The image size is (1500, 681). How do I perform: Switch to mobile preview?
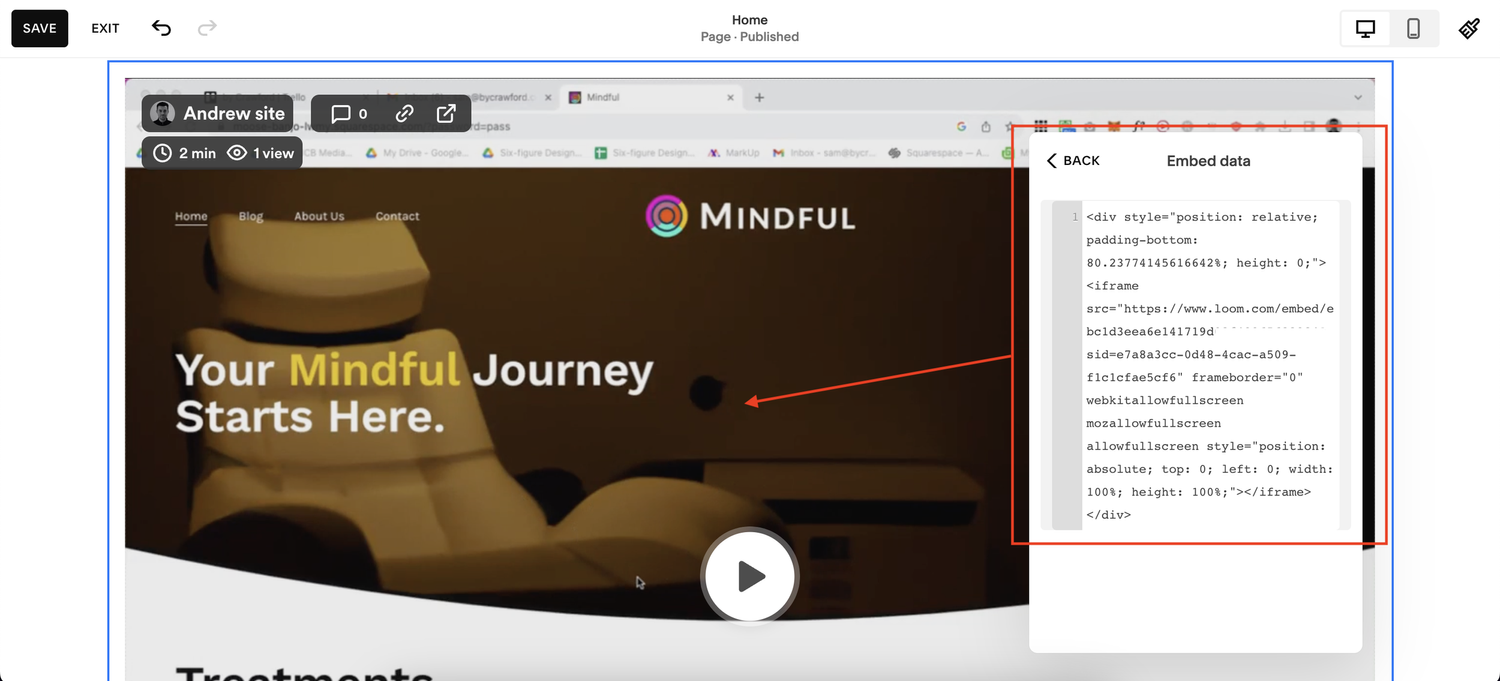click(x=1413, y=28)
